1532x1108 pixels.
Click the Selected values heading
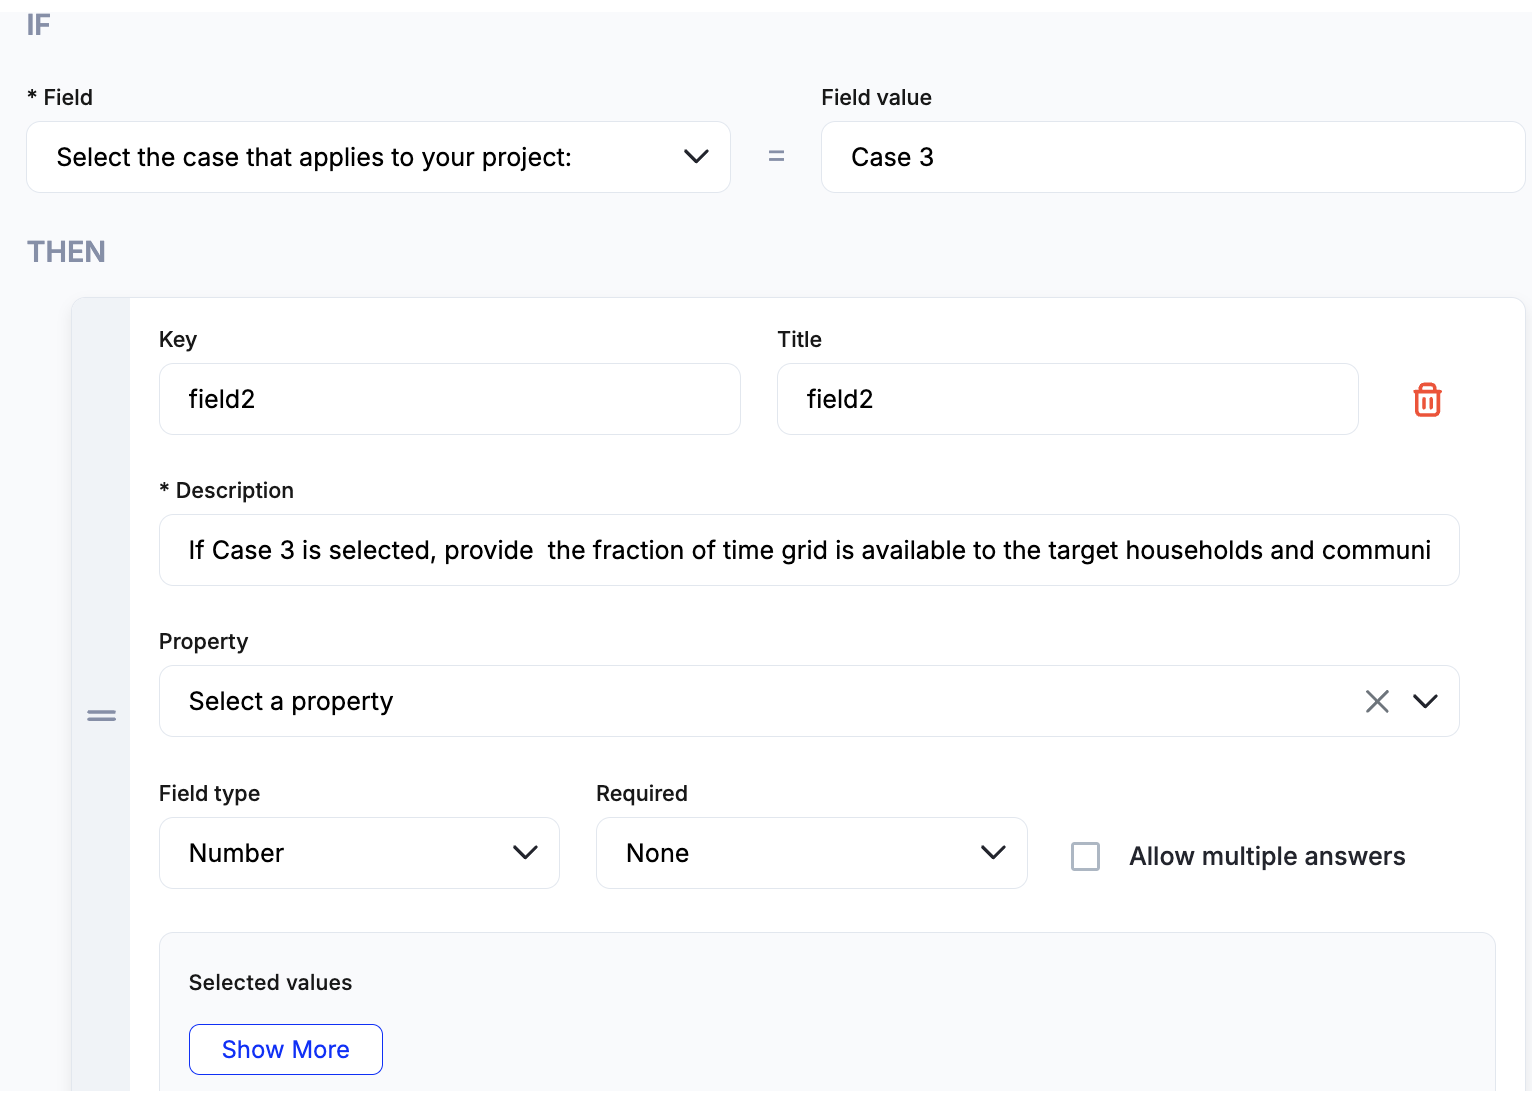pos(270,982)
